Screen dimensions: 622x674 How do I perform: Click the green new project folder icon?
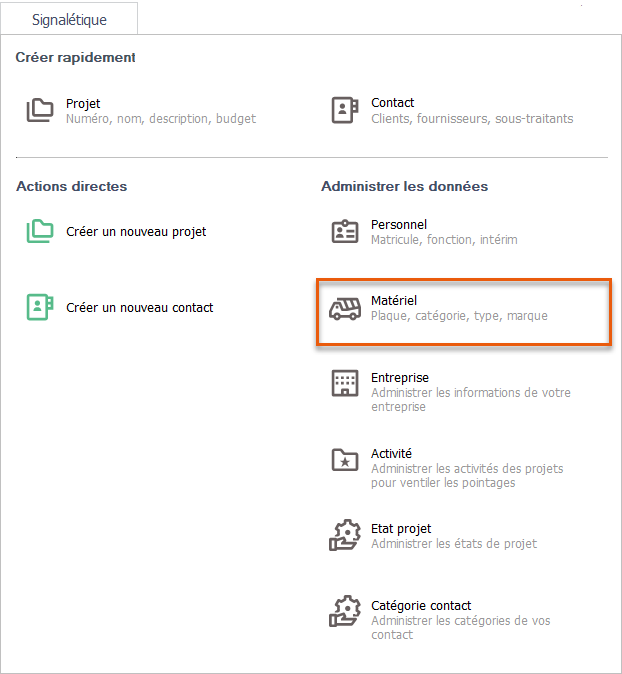point(40,232)
